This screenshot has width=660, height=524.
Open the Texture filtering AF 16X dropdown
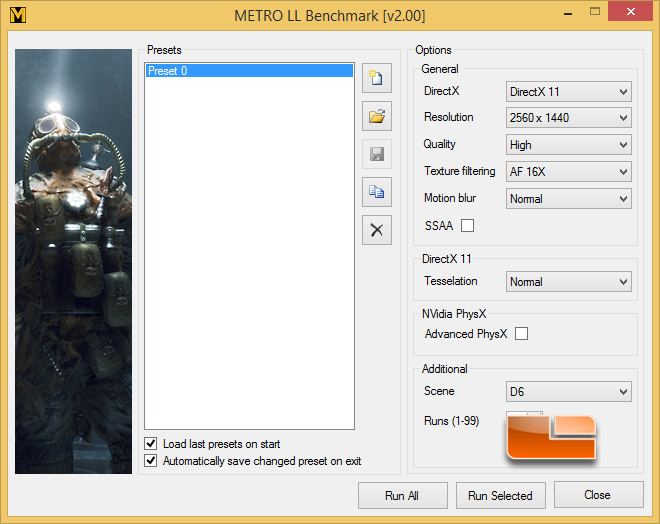[x=569, y=172]
